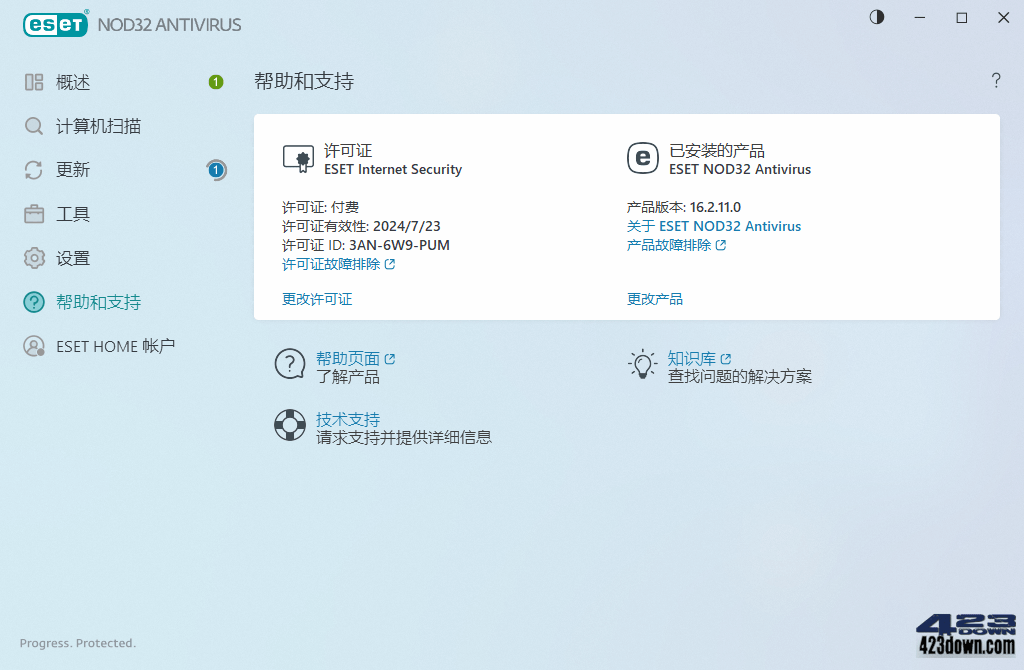Viewport: 1024px width, 670px height.
Task: Open 工具 using the toolbox icon
Action: pos(33,213)
